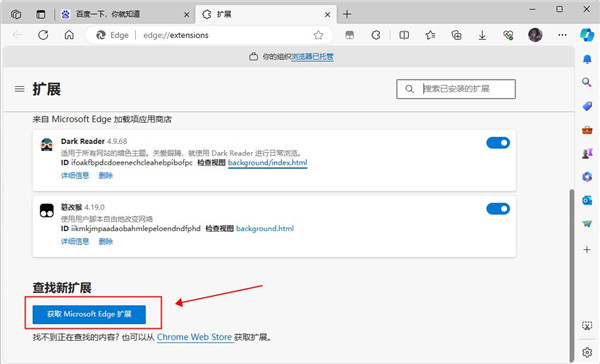Image resolution: width=600 pixels, height=364 pixels.
Task: Click 获取 Microsoft Edge 扩展 button
Action: coord(89,314)
